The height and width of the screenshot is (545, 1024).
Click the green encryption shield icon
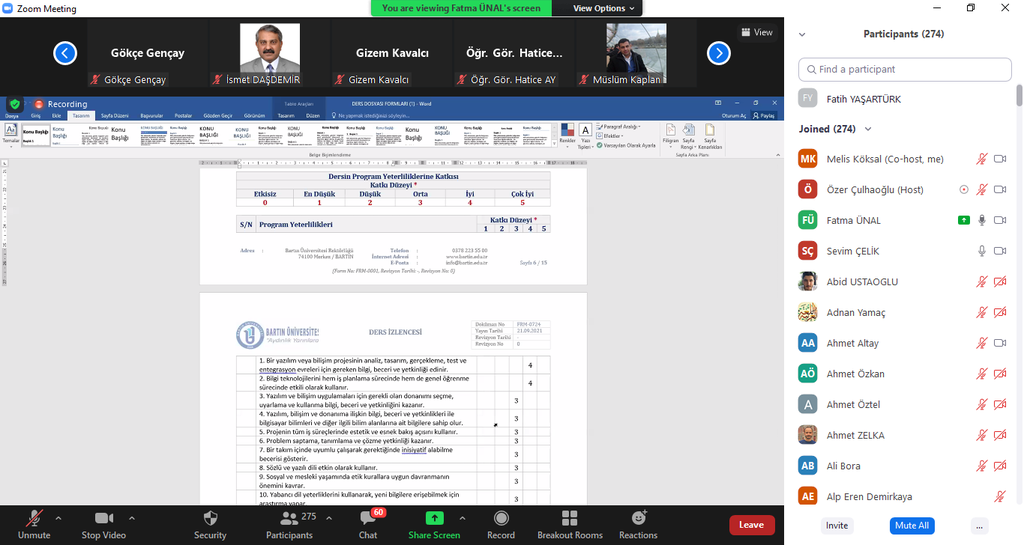click(x=15, y=104)
